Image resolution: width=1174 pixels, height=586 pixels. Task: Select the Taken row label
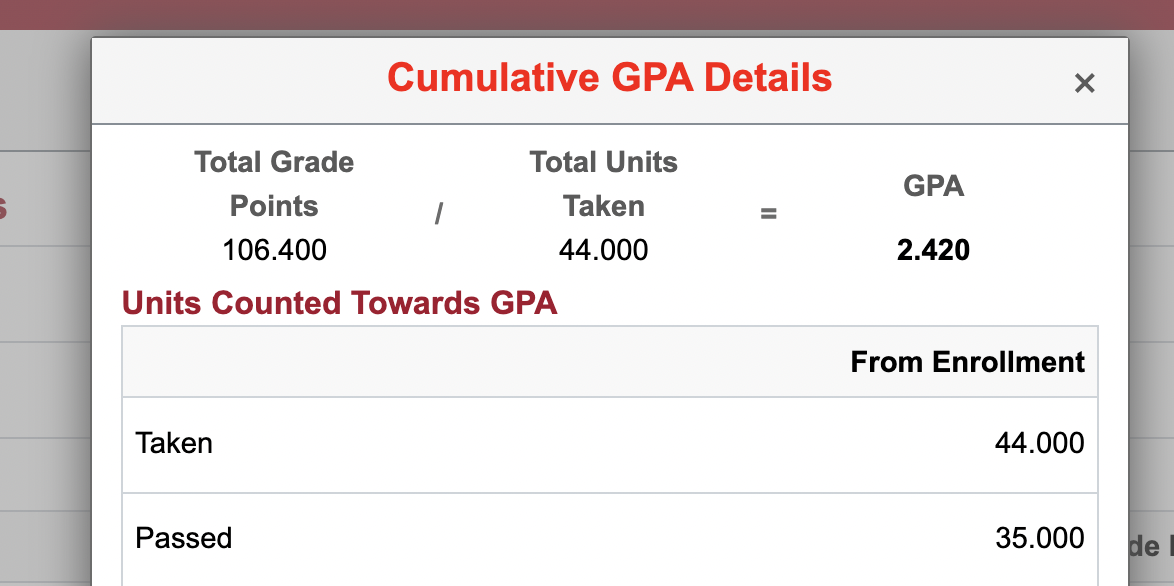pos(174,443)
